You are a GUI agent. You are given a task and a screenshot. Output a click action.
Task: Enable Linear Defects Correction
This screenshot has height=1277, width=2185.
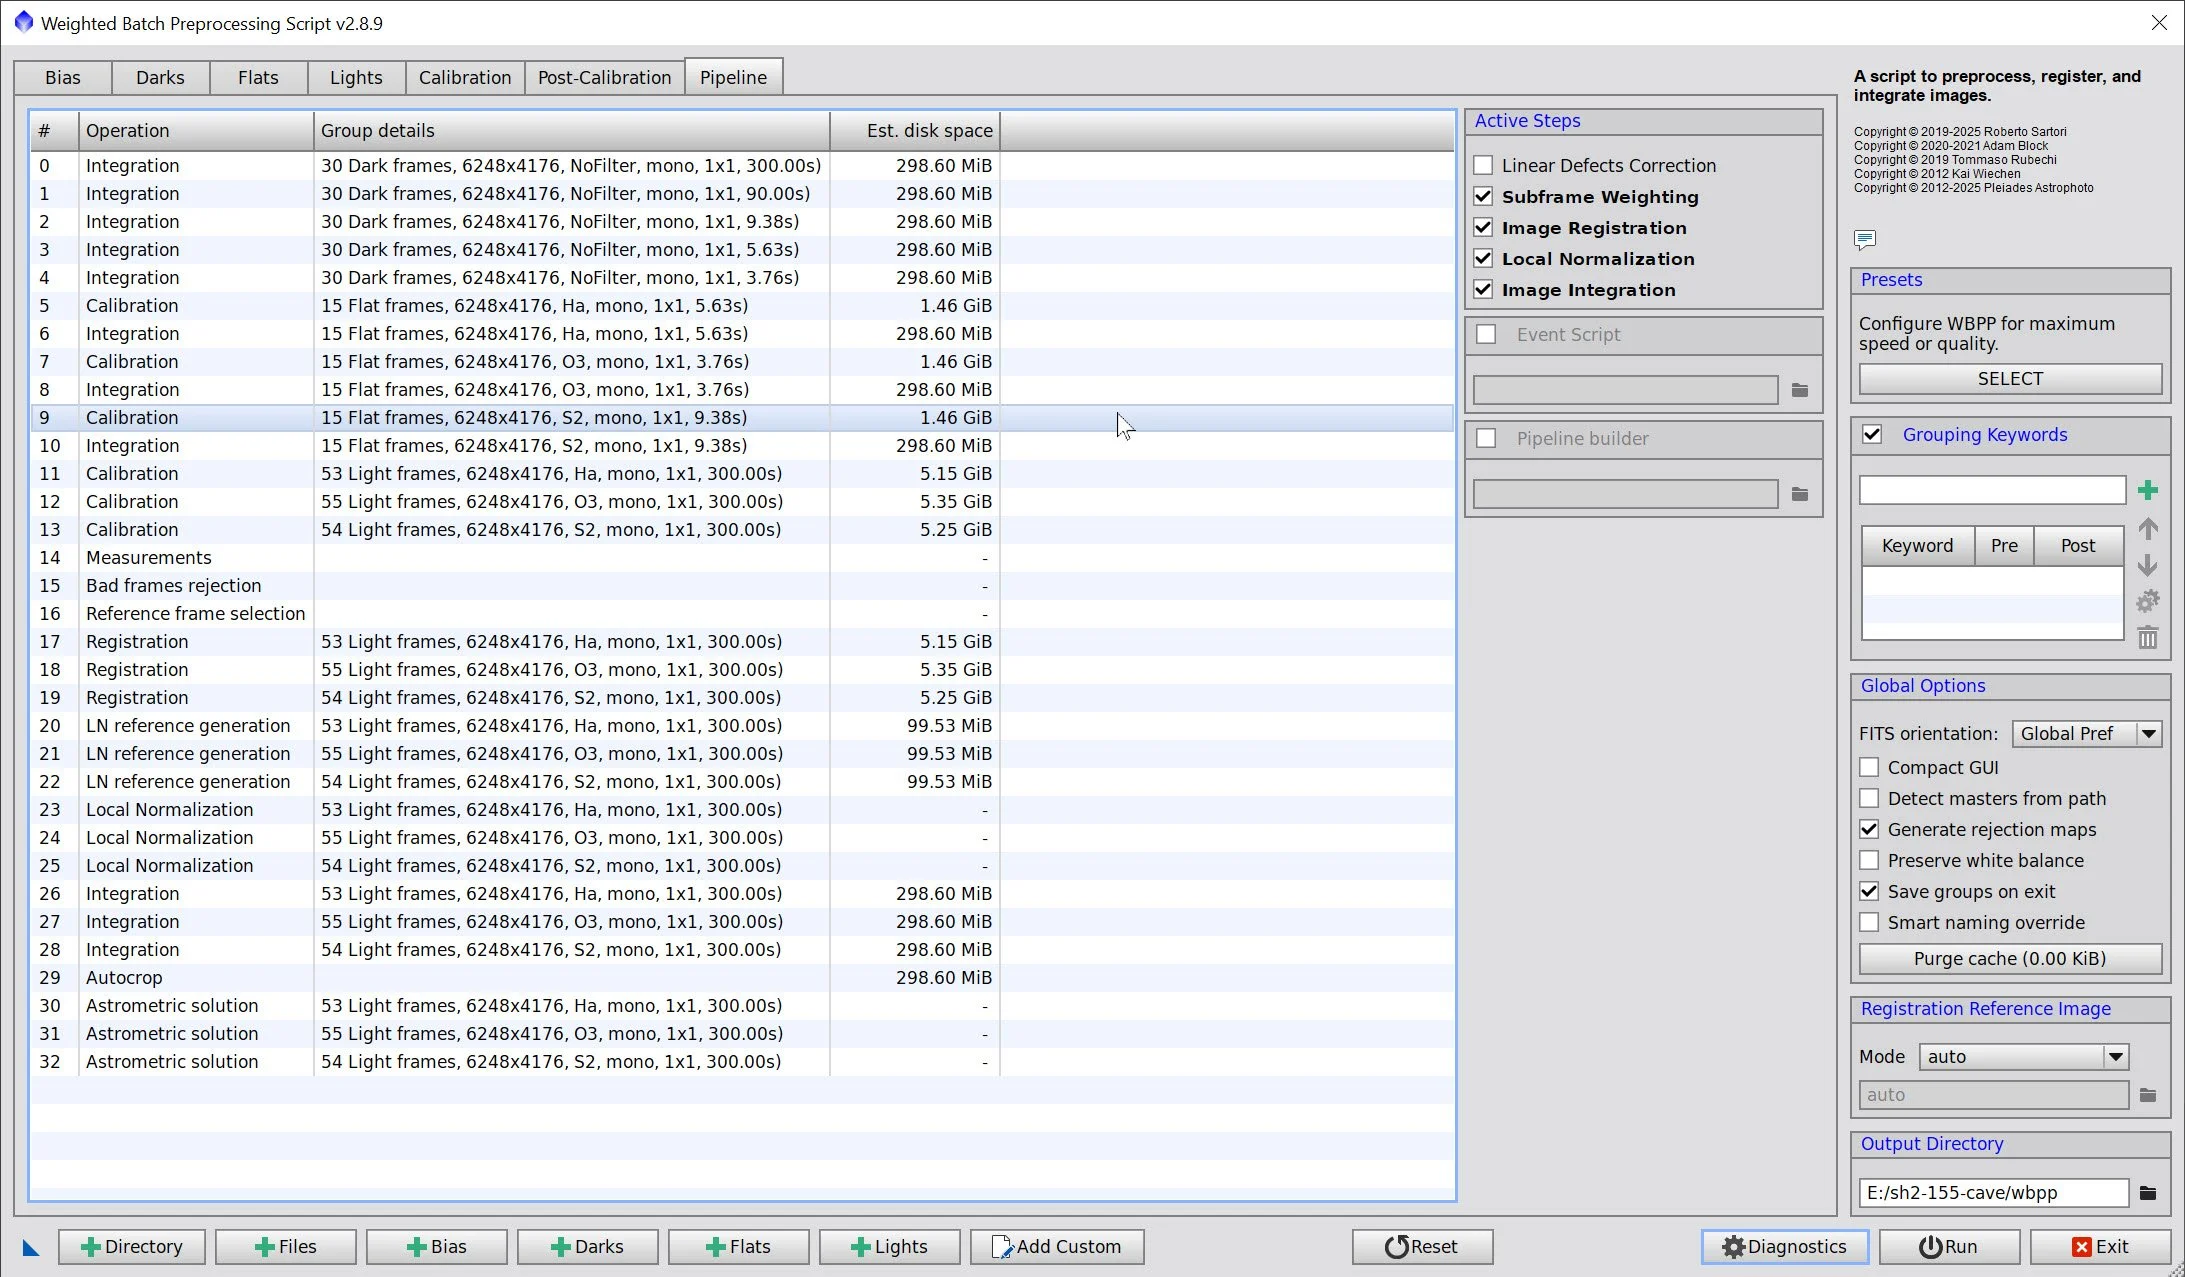[x=1483, y=165]
